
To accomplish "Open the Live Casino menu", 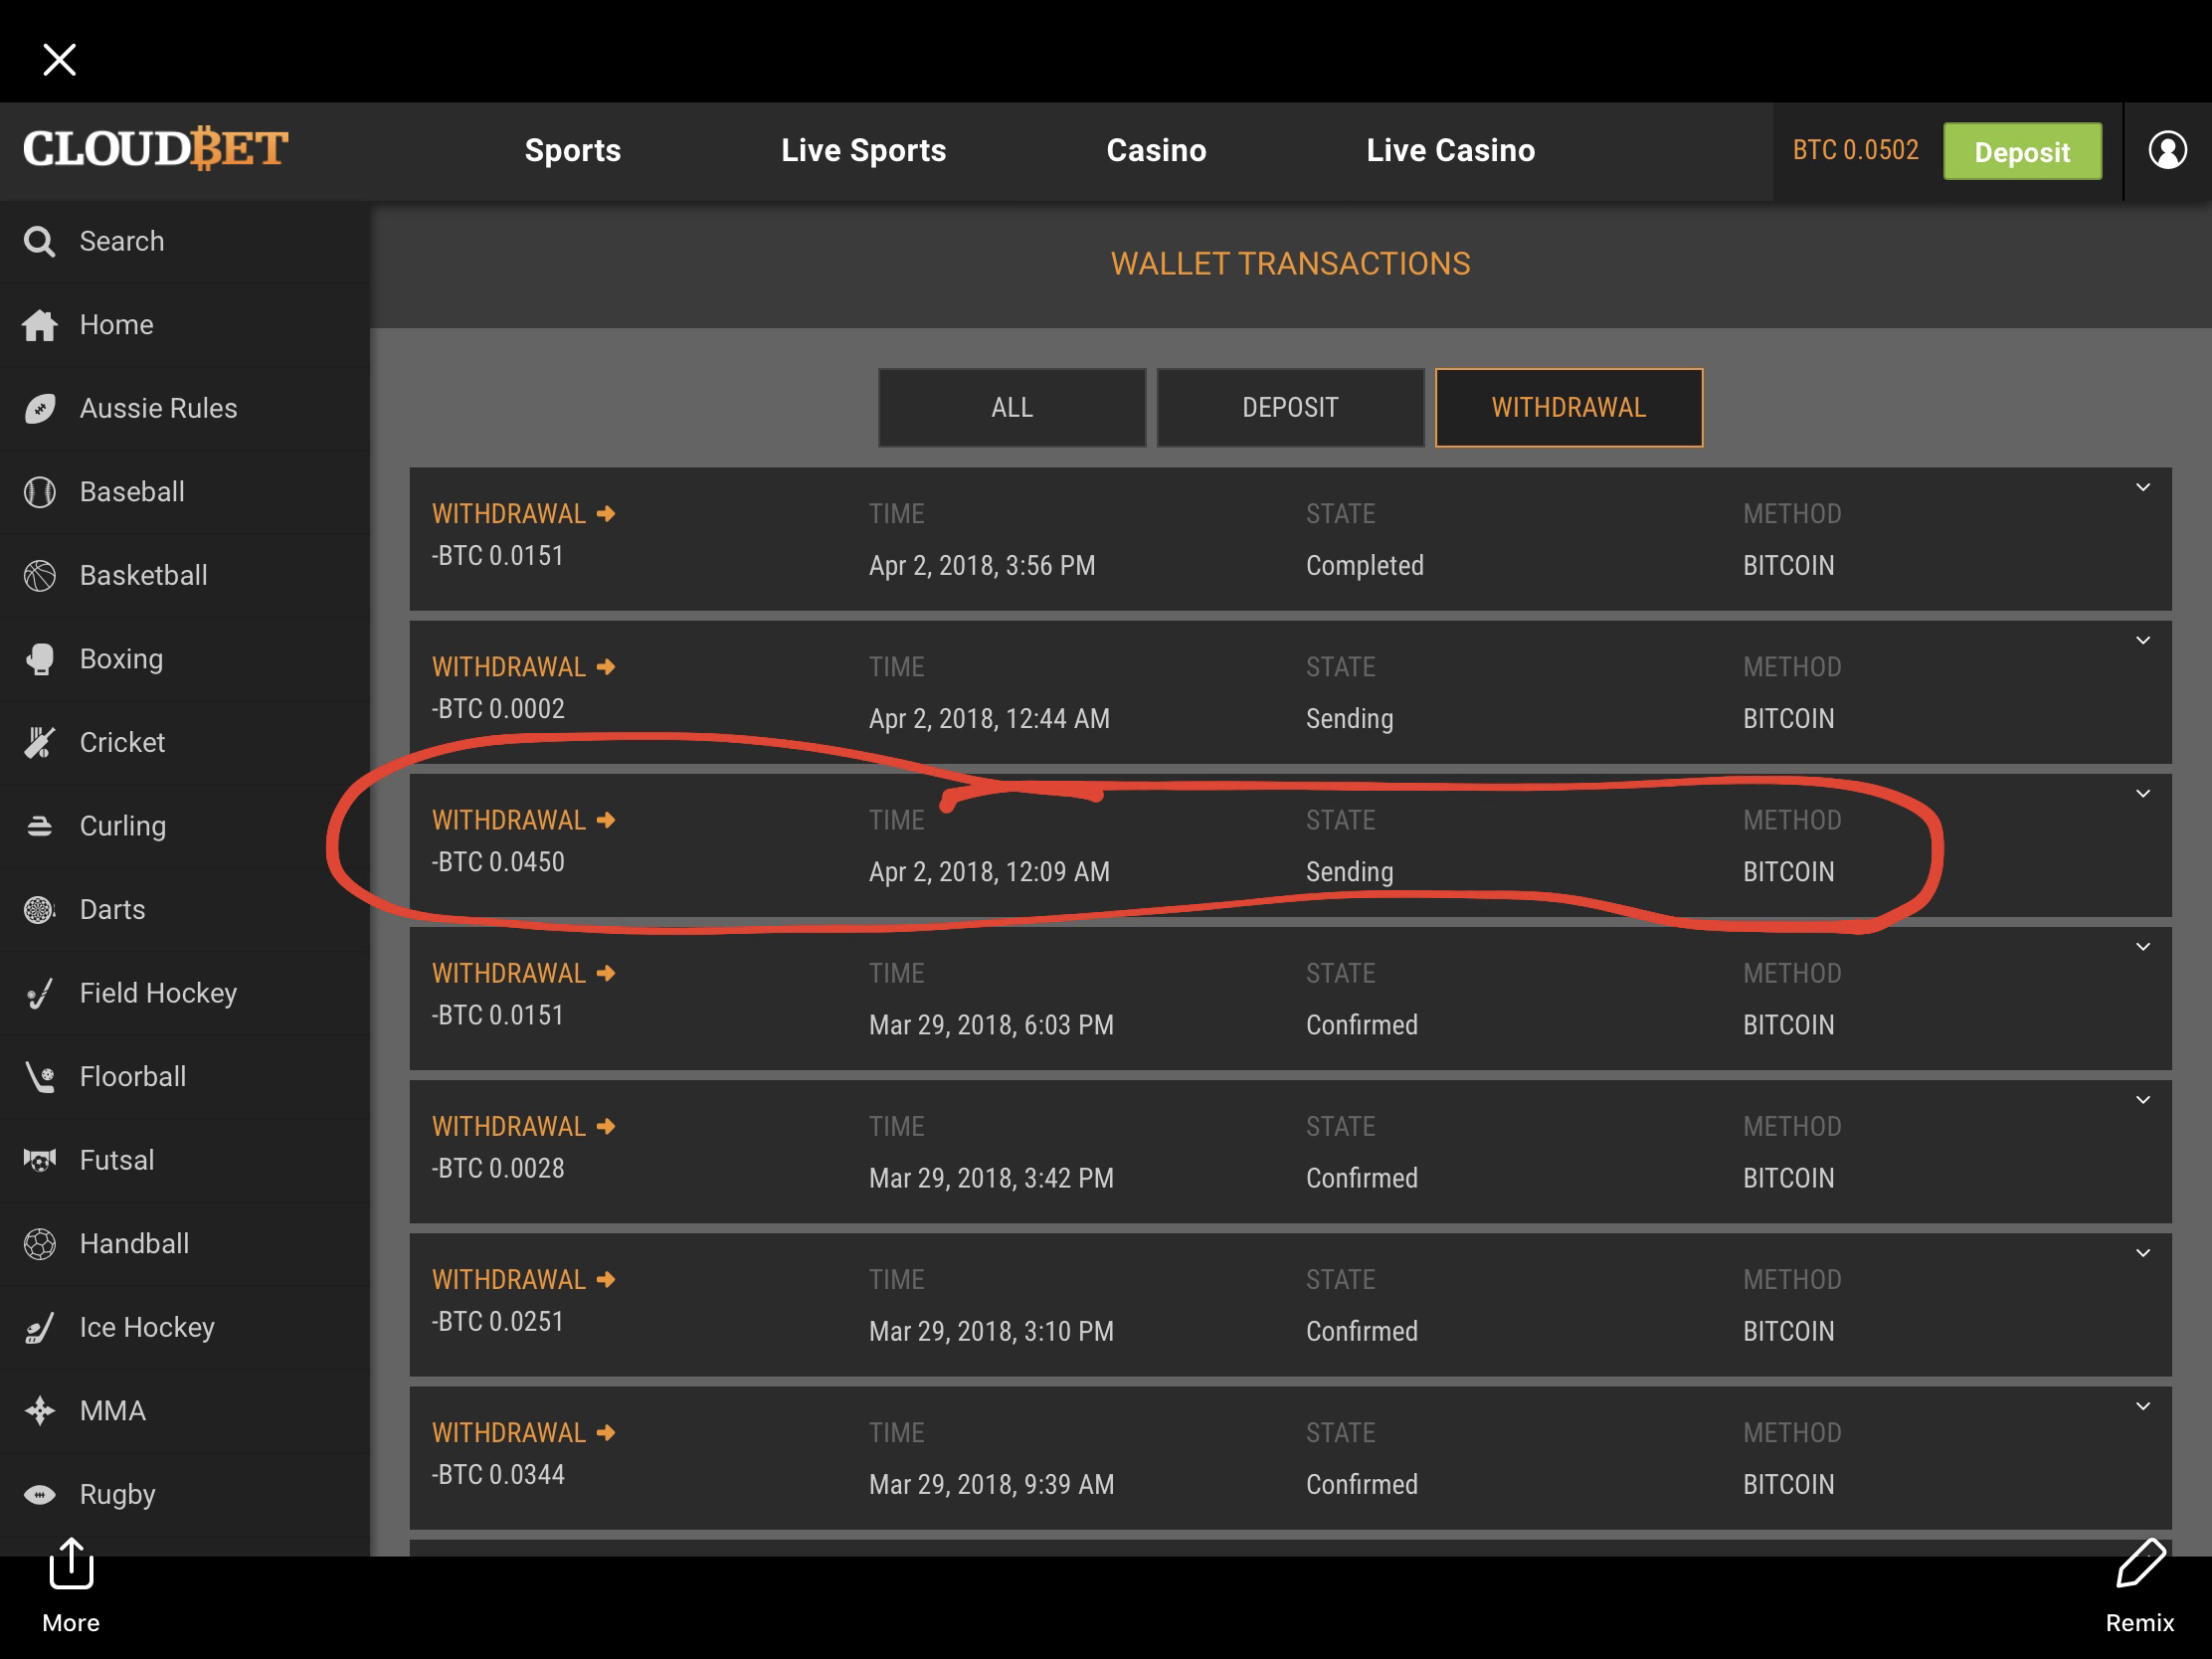I will [x=1451, y=150].
